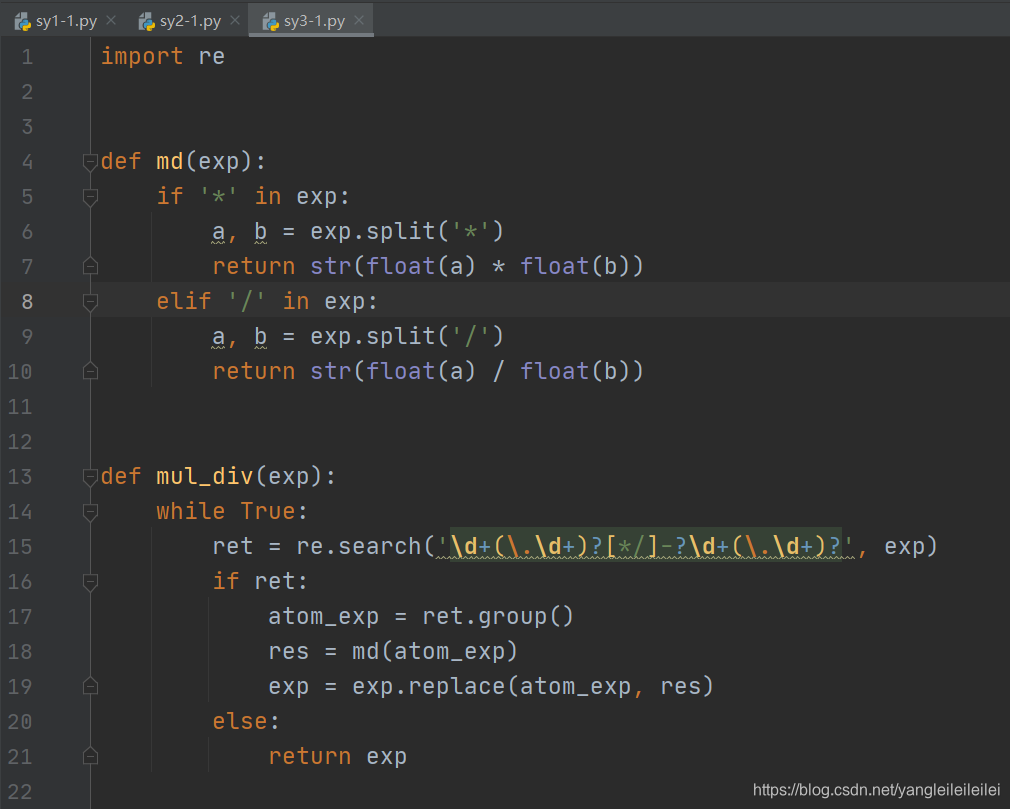
Task: Click 'atom_exp = ret.group()' on line 17
Action: coord(421,616)
